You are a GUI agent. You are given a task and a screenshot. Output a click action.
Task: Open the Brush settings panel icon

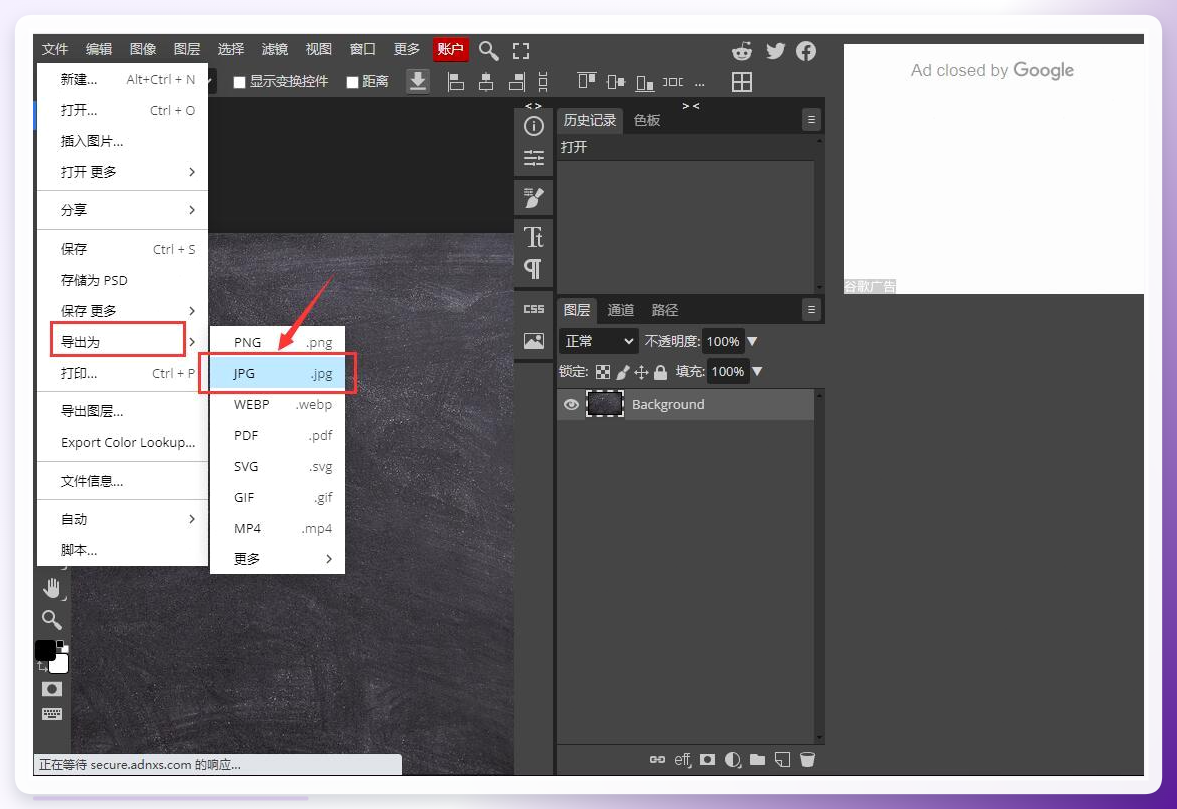pyautogui.click(x=534, y=197)
